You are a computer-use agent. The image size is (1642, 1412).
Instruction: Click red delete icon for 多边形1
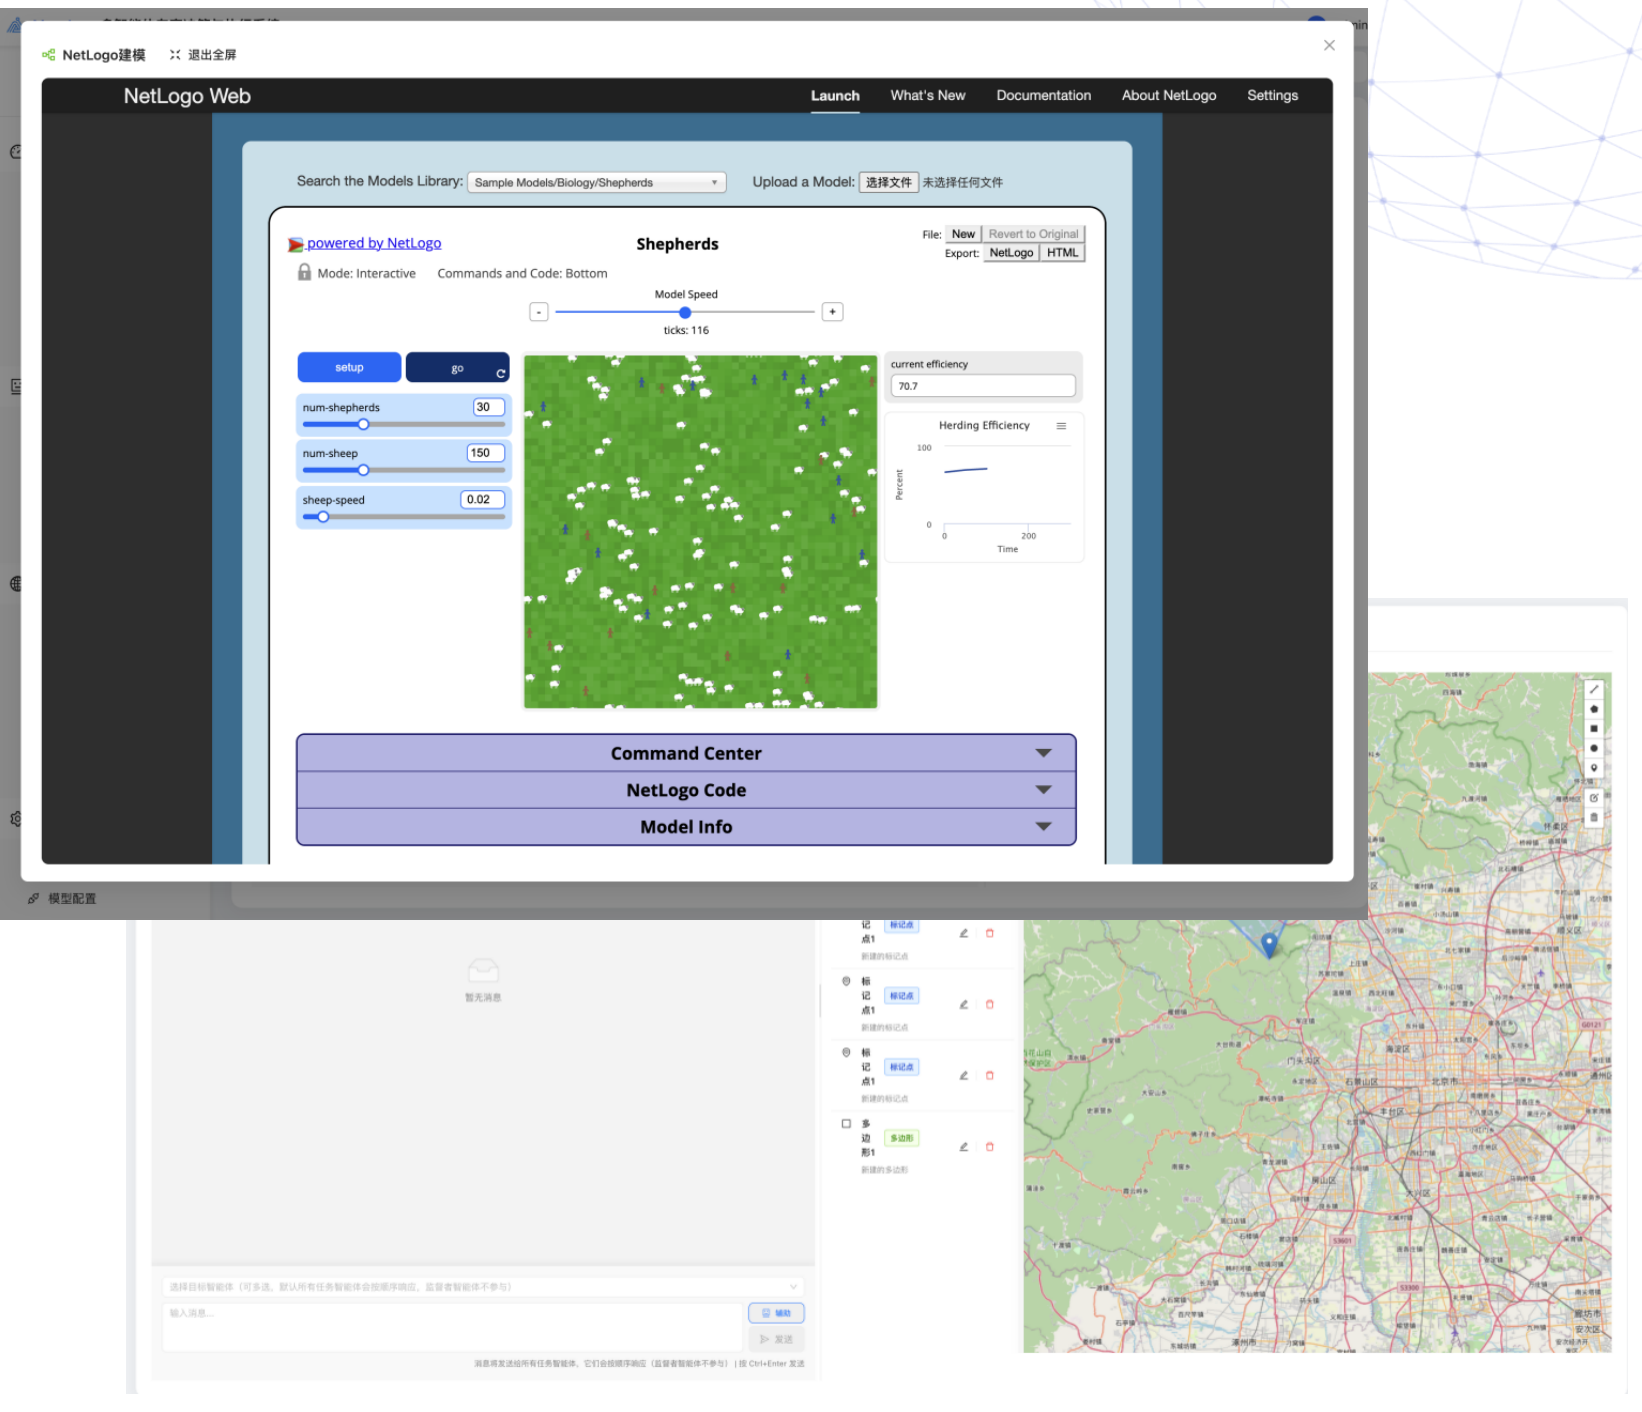point(990,1147)
